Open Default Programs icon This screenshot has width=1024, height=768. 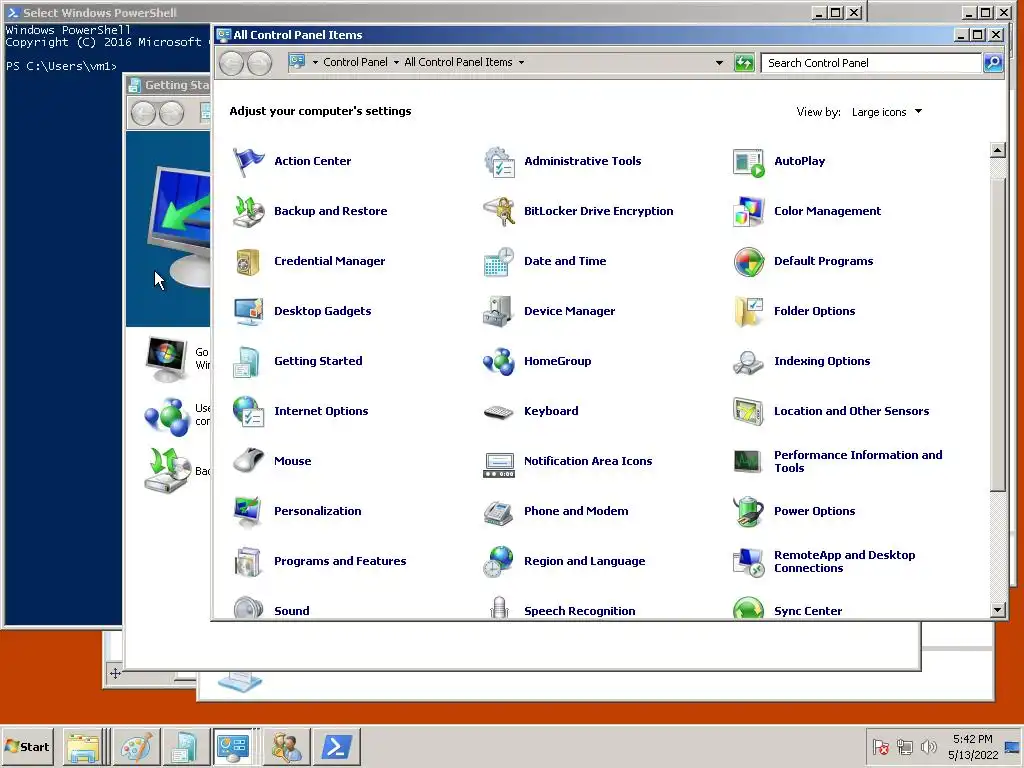[748, 261]
